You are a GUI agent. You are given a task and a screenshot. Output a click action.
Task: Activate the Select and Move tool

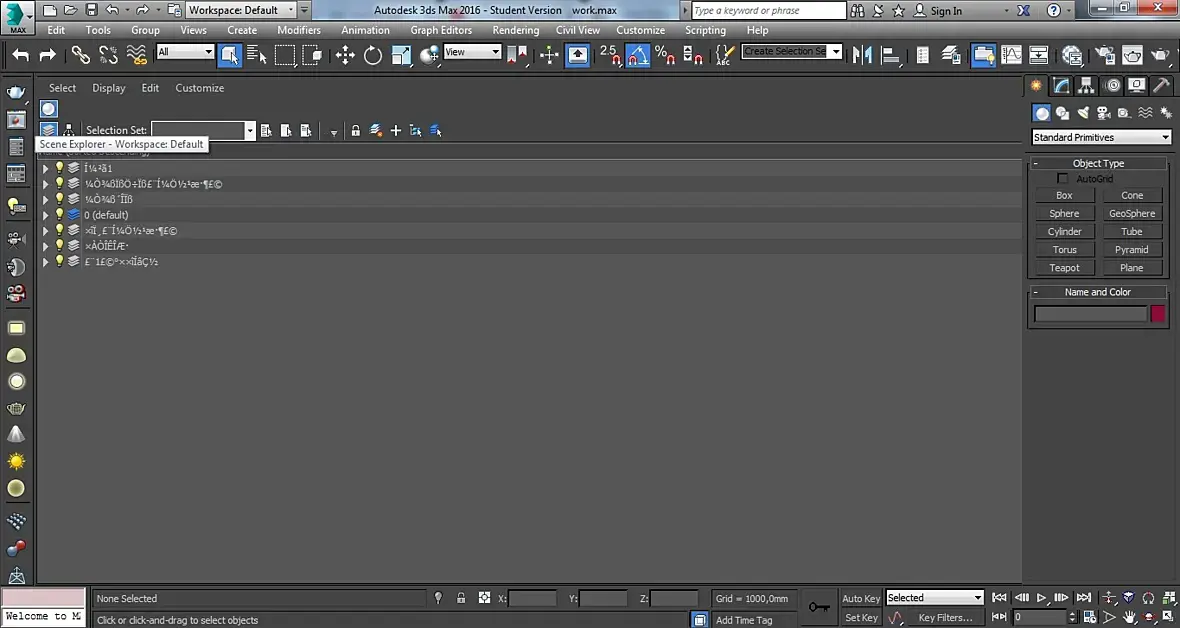point(345,54)
